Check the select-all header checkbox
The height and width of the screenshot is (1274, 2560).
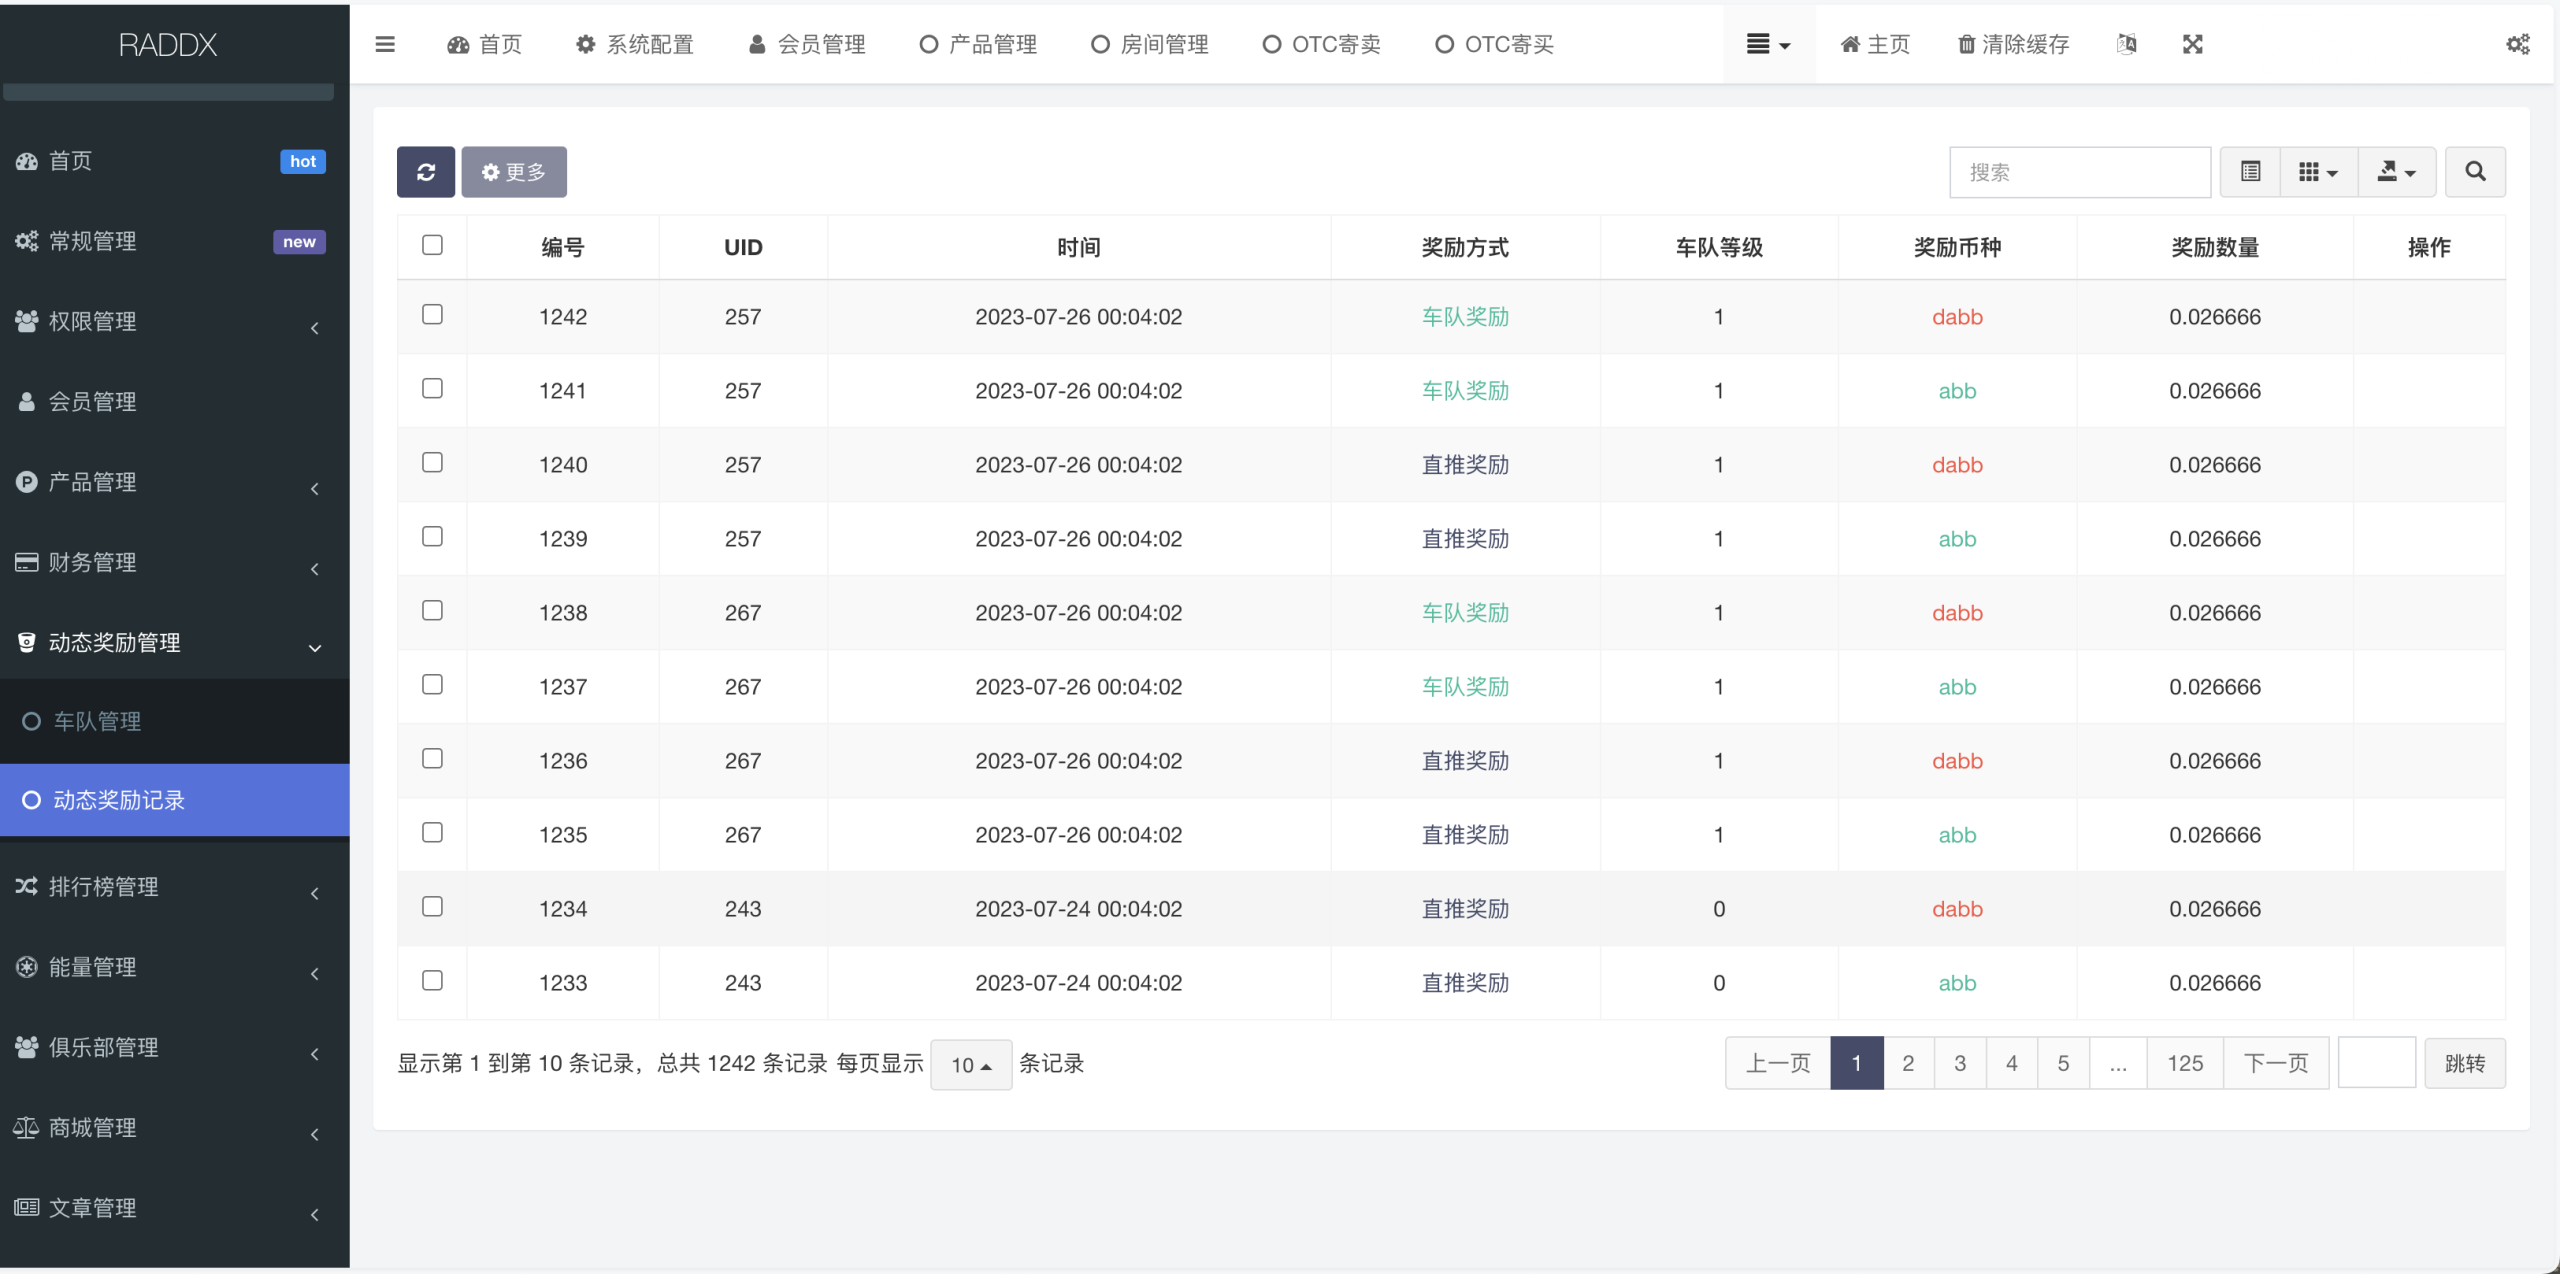point(432,245)
